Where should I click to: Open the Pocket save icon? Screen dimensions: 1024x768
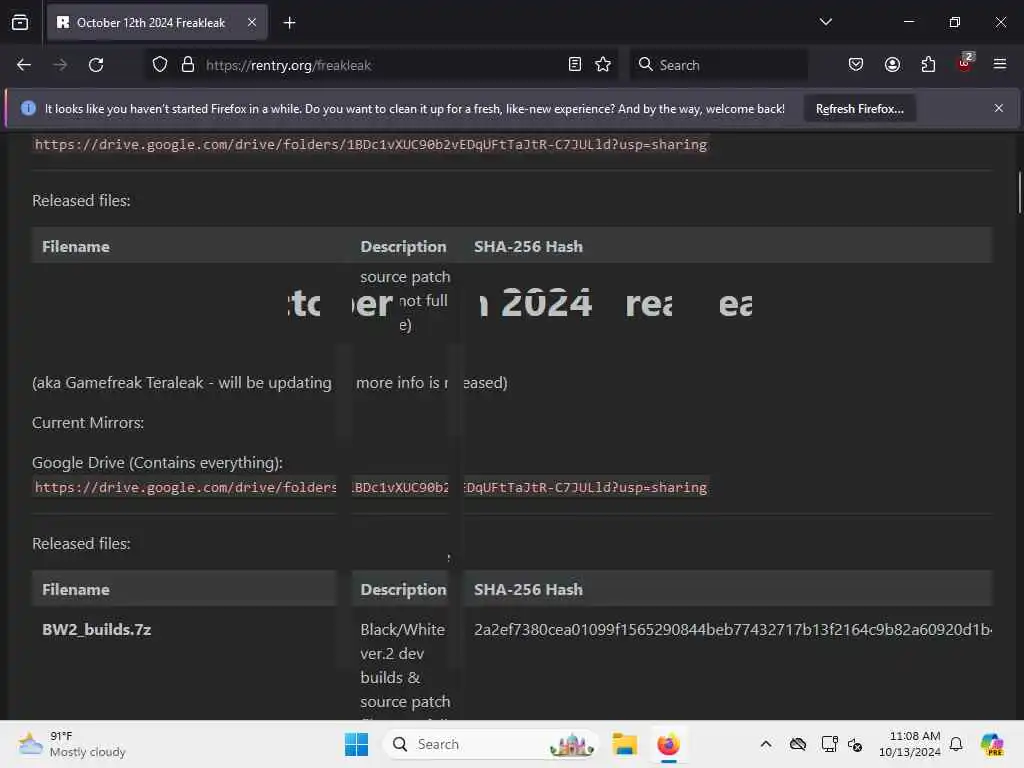tap(856, 65)
